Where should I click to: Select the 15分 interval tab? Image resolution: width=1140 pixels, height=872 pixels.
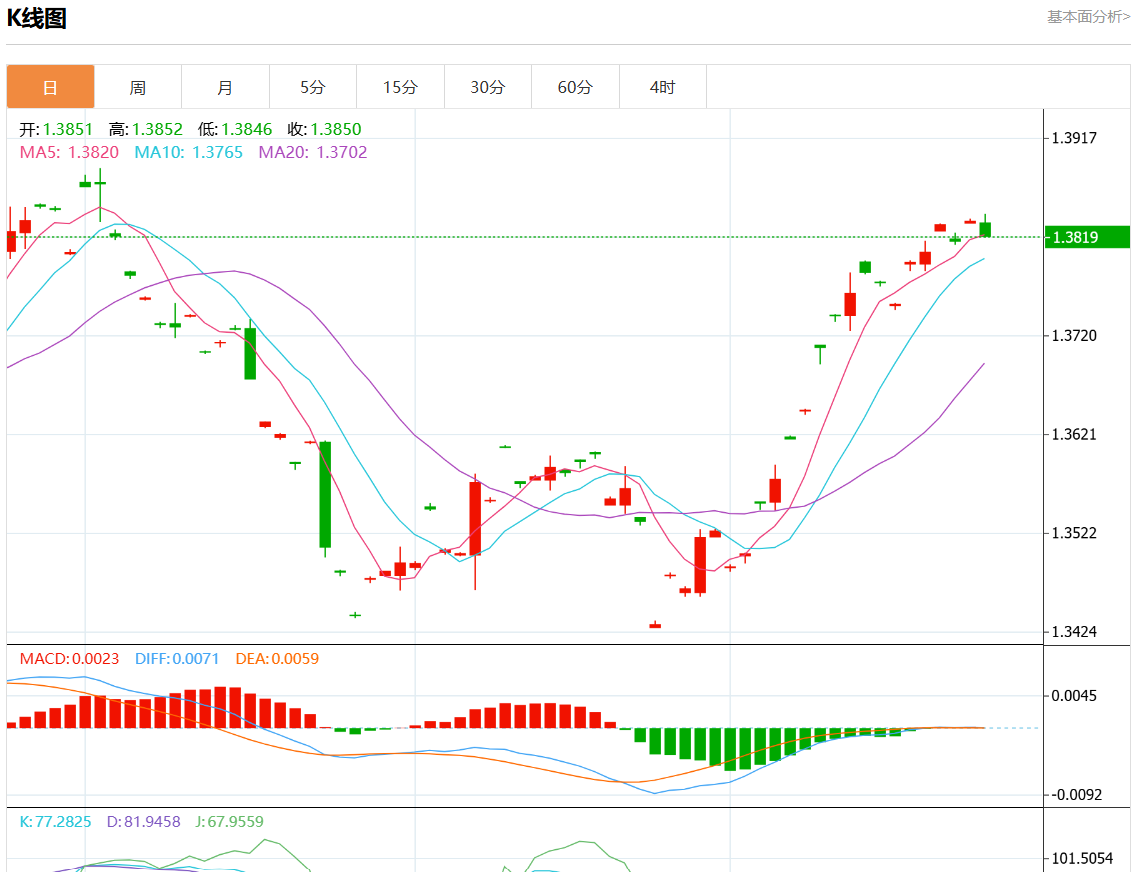point(400,87)
